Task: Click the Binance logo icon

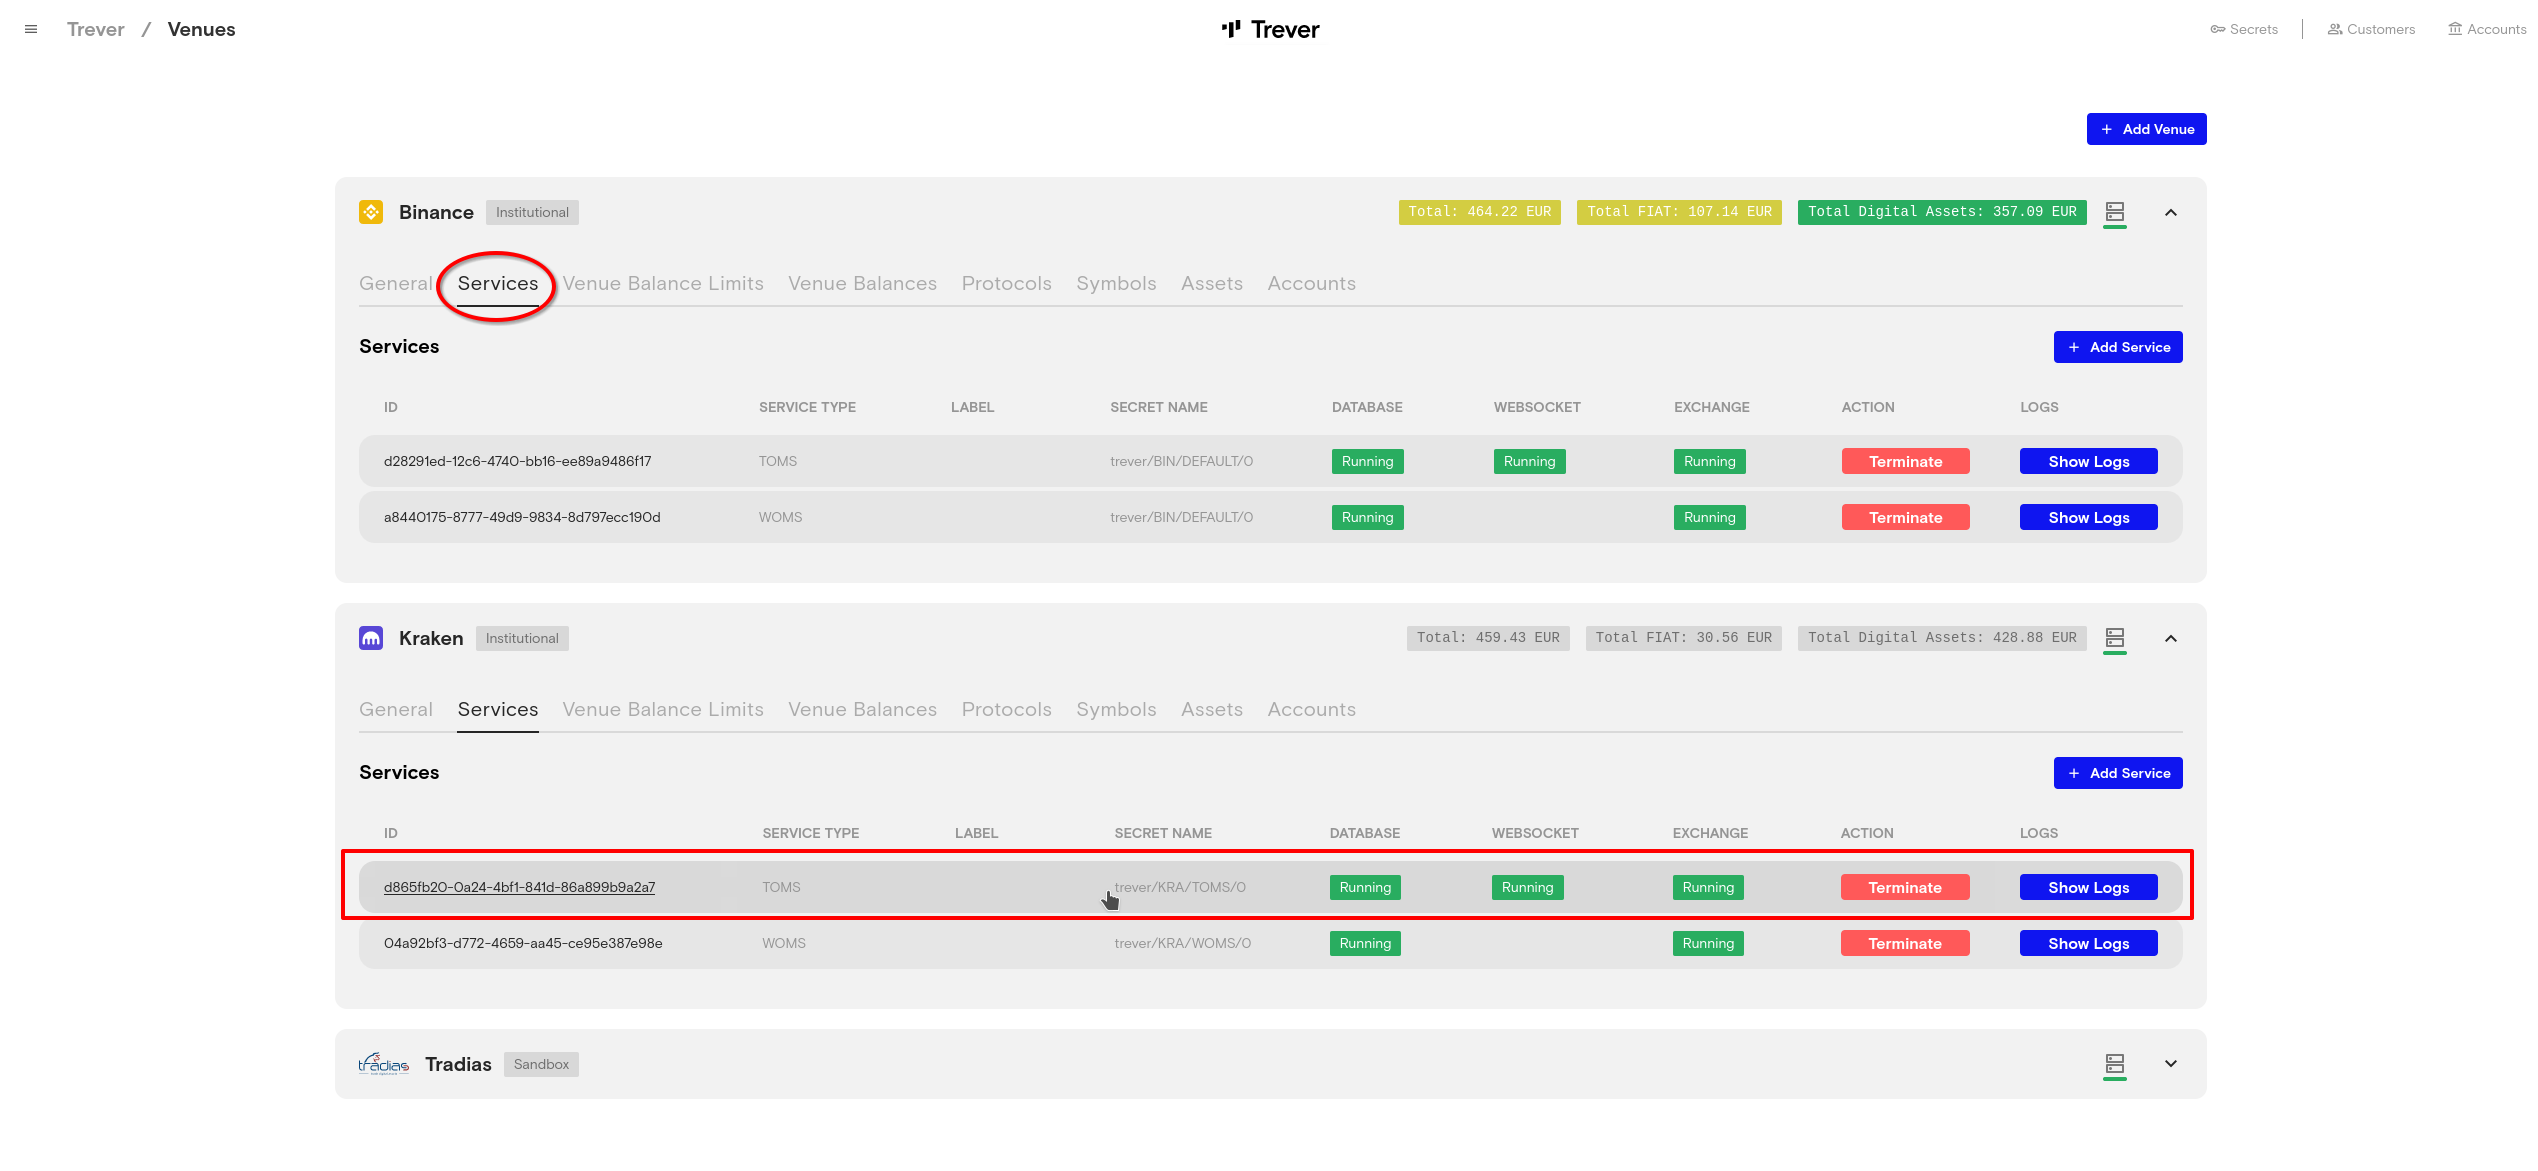Action: [371, 212]
